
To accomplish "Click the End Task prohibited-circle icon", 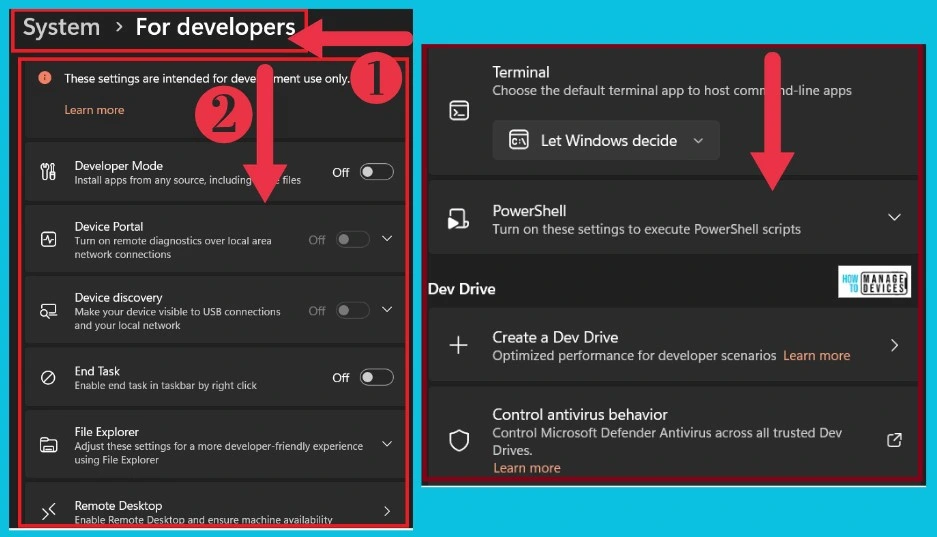I will click(48, 378).
